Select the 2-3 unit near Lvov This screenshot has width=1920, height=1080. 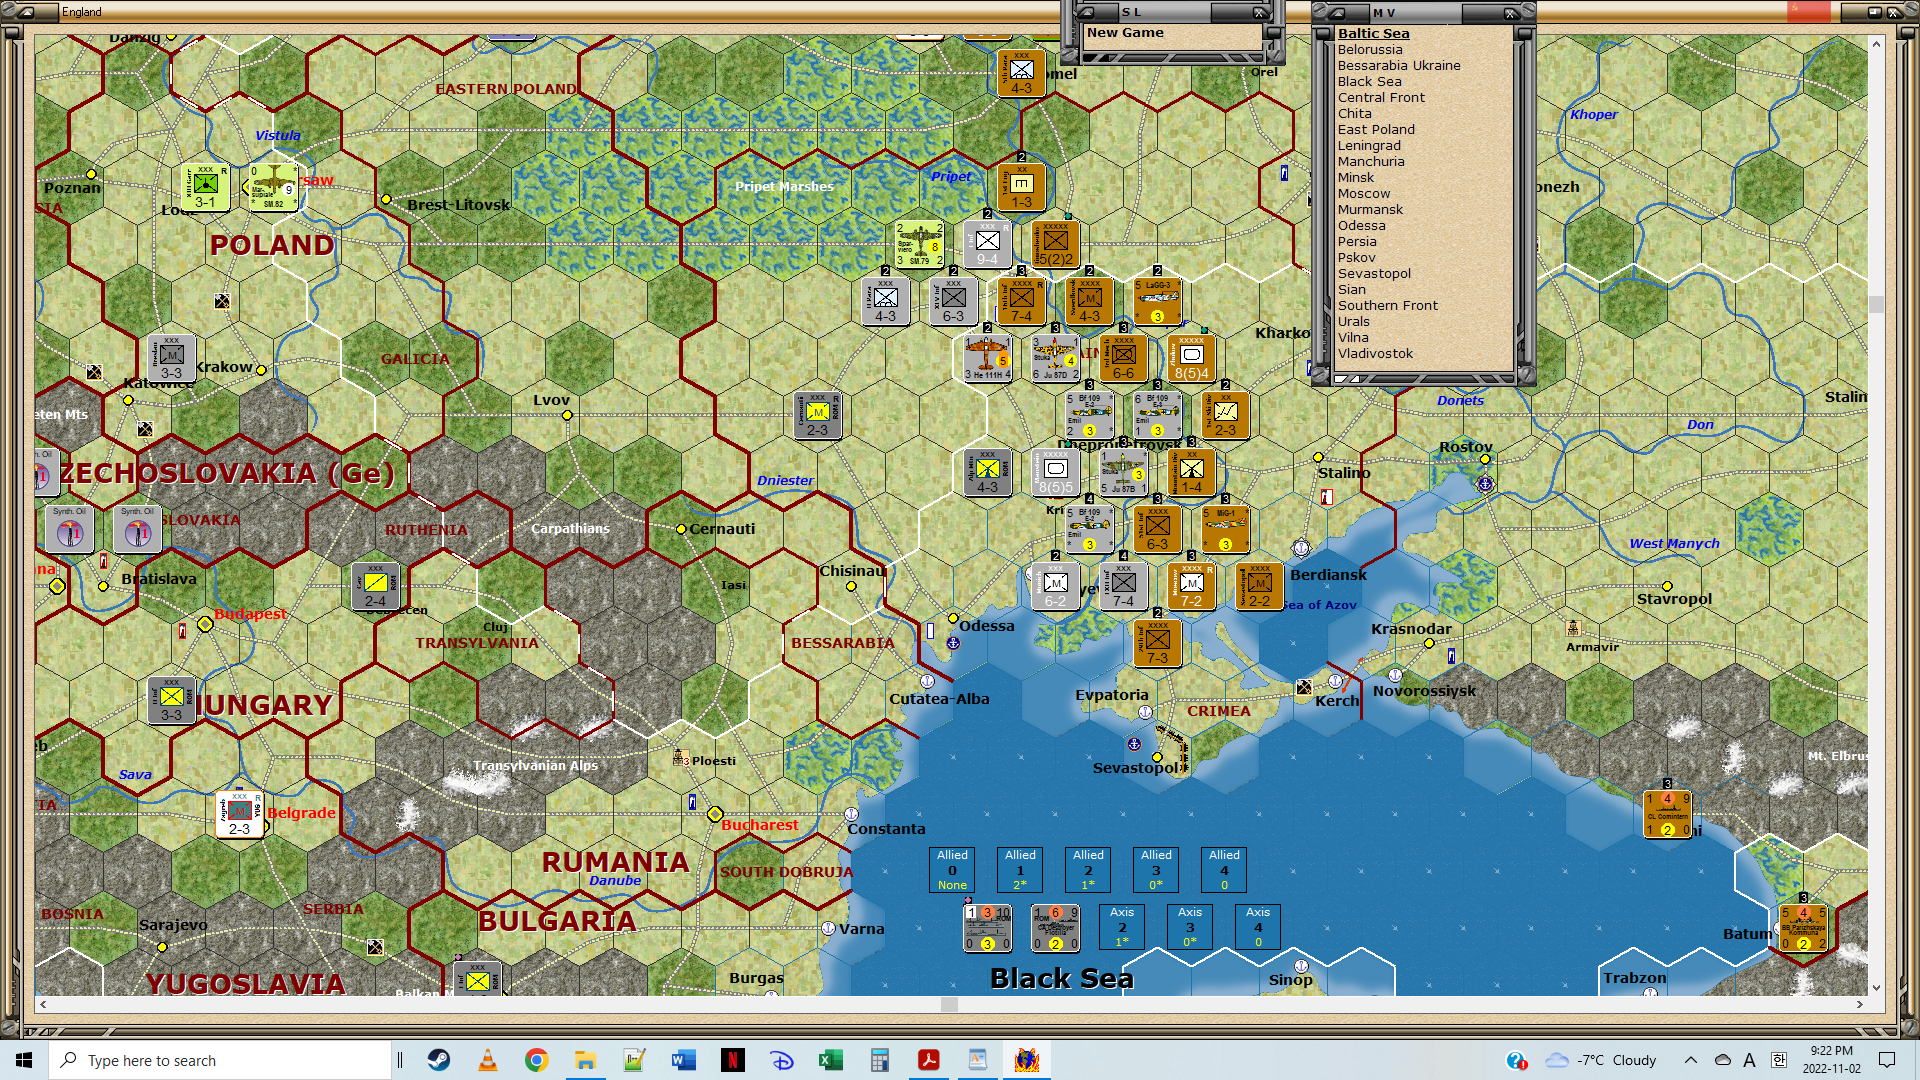pyautogui.click(x=817, y=415)
